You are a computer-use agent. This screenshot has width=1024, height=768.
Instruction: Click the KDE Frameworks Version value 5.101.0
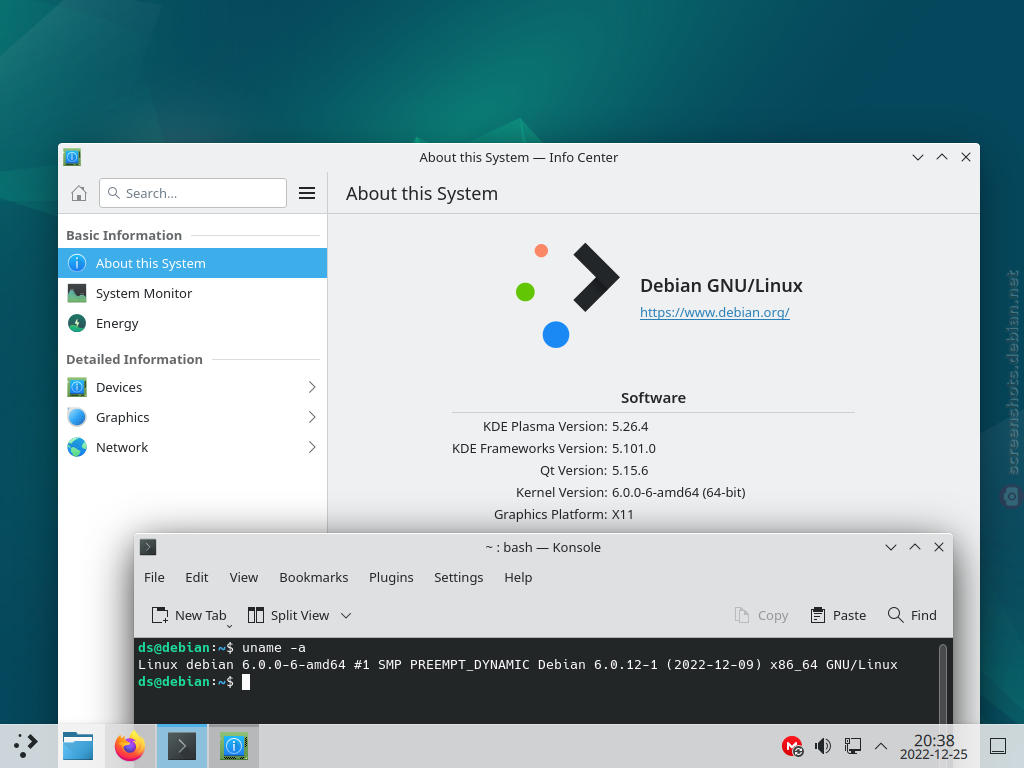pos(634,449)
